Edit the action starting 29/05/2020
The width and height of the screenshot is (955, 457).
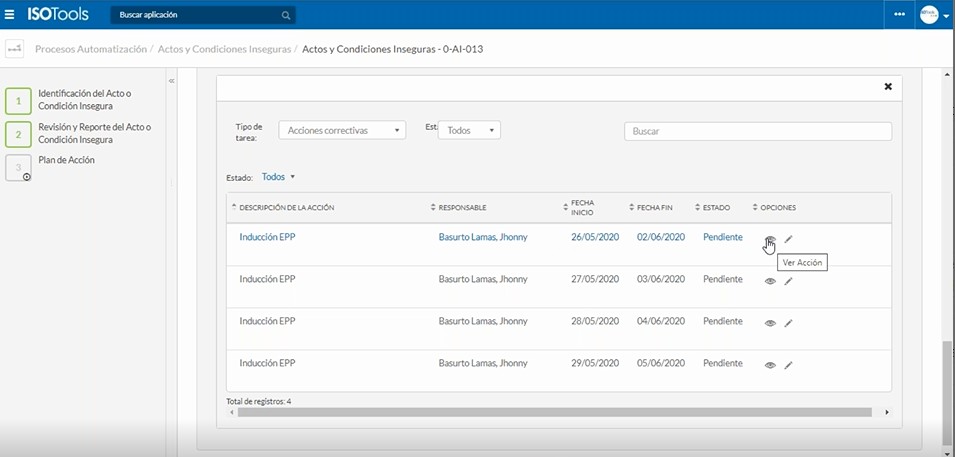788,366
